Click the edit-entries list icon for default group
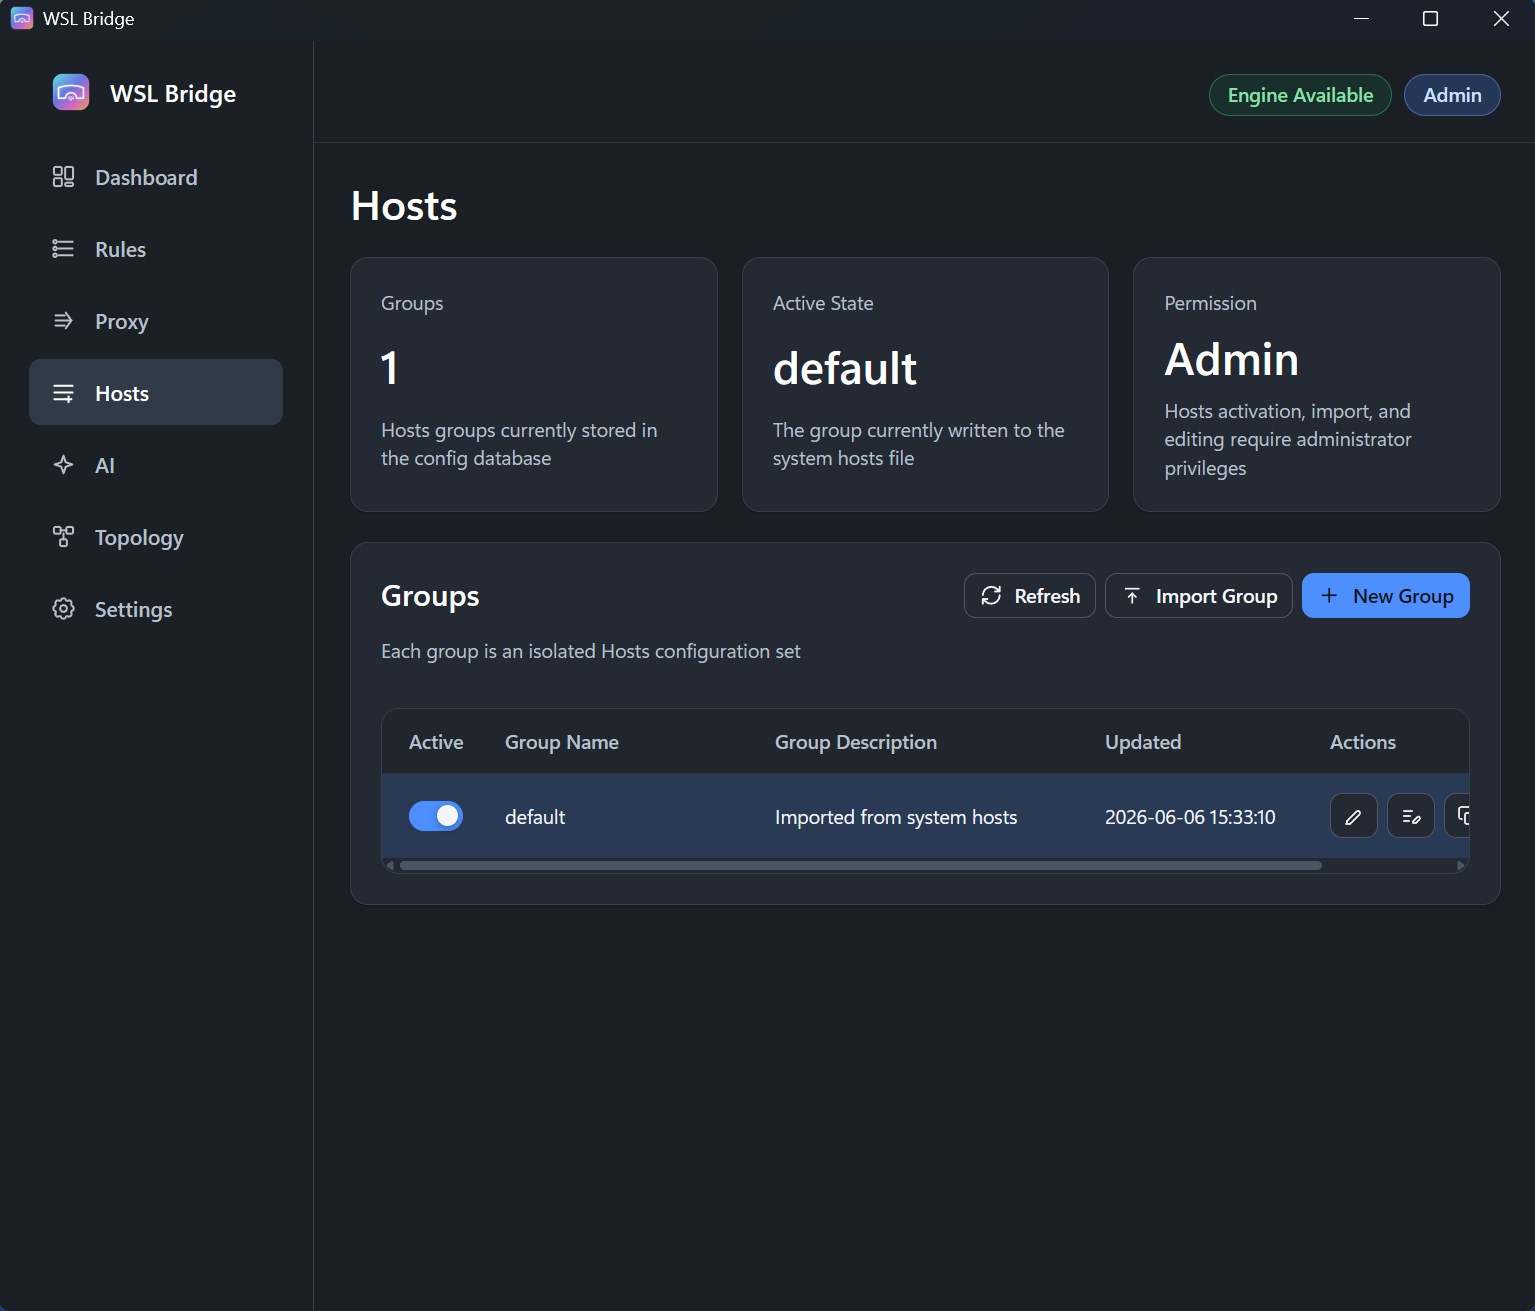The image size is (1535, 1311). click(1411, 816)
